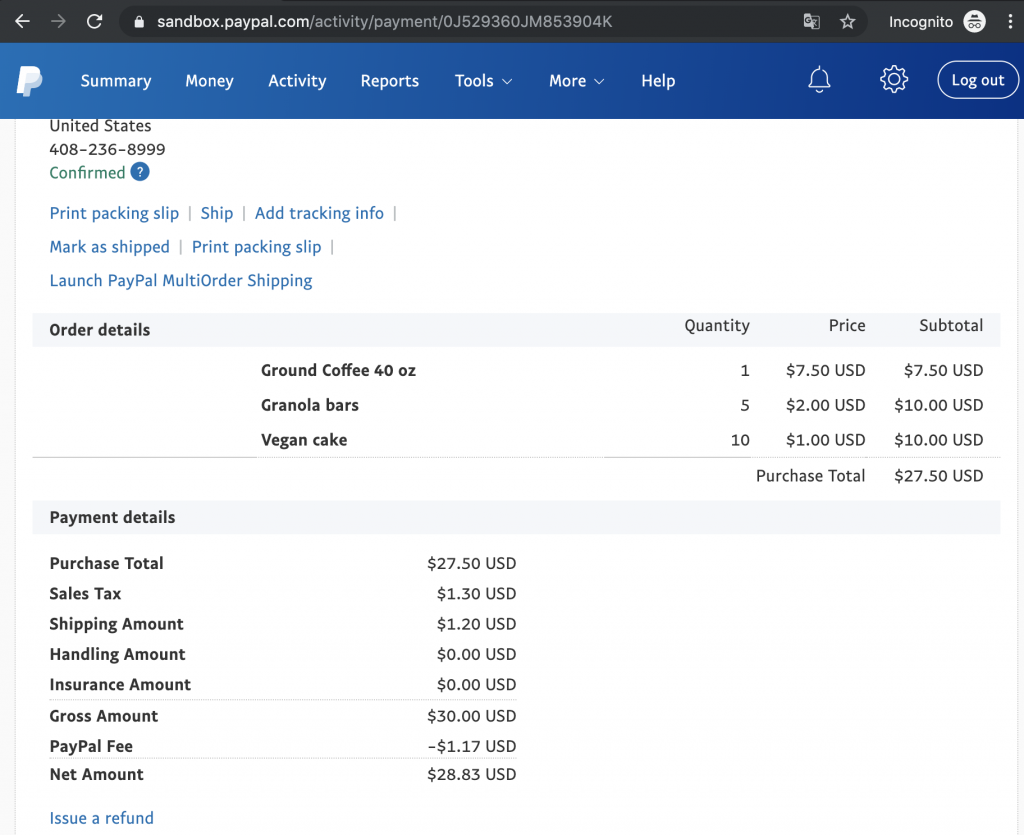This screenshot has height=835, width=1024.
Task: Click the Insurance Amount $0.00 USD value
Action: tap(477, 685)
